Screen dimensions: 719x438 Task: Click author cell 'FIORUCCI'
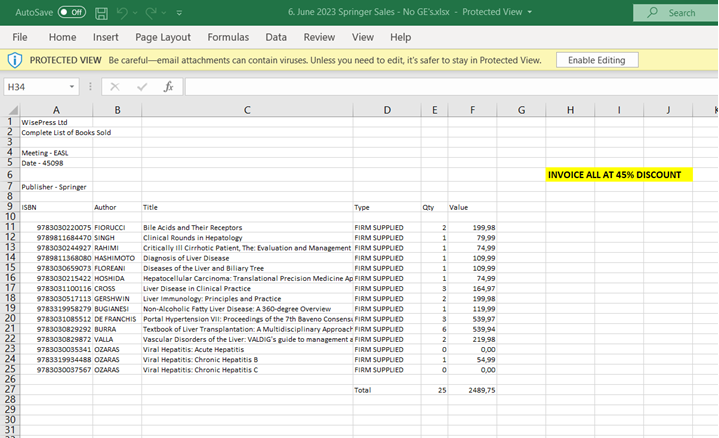click(117, 227)
